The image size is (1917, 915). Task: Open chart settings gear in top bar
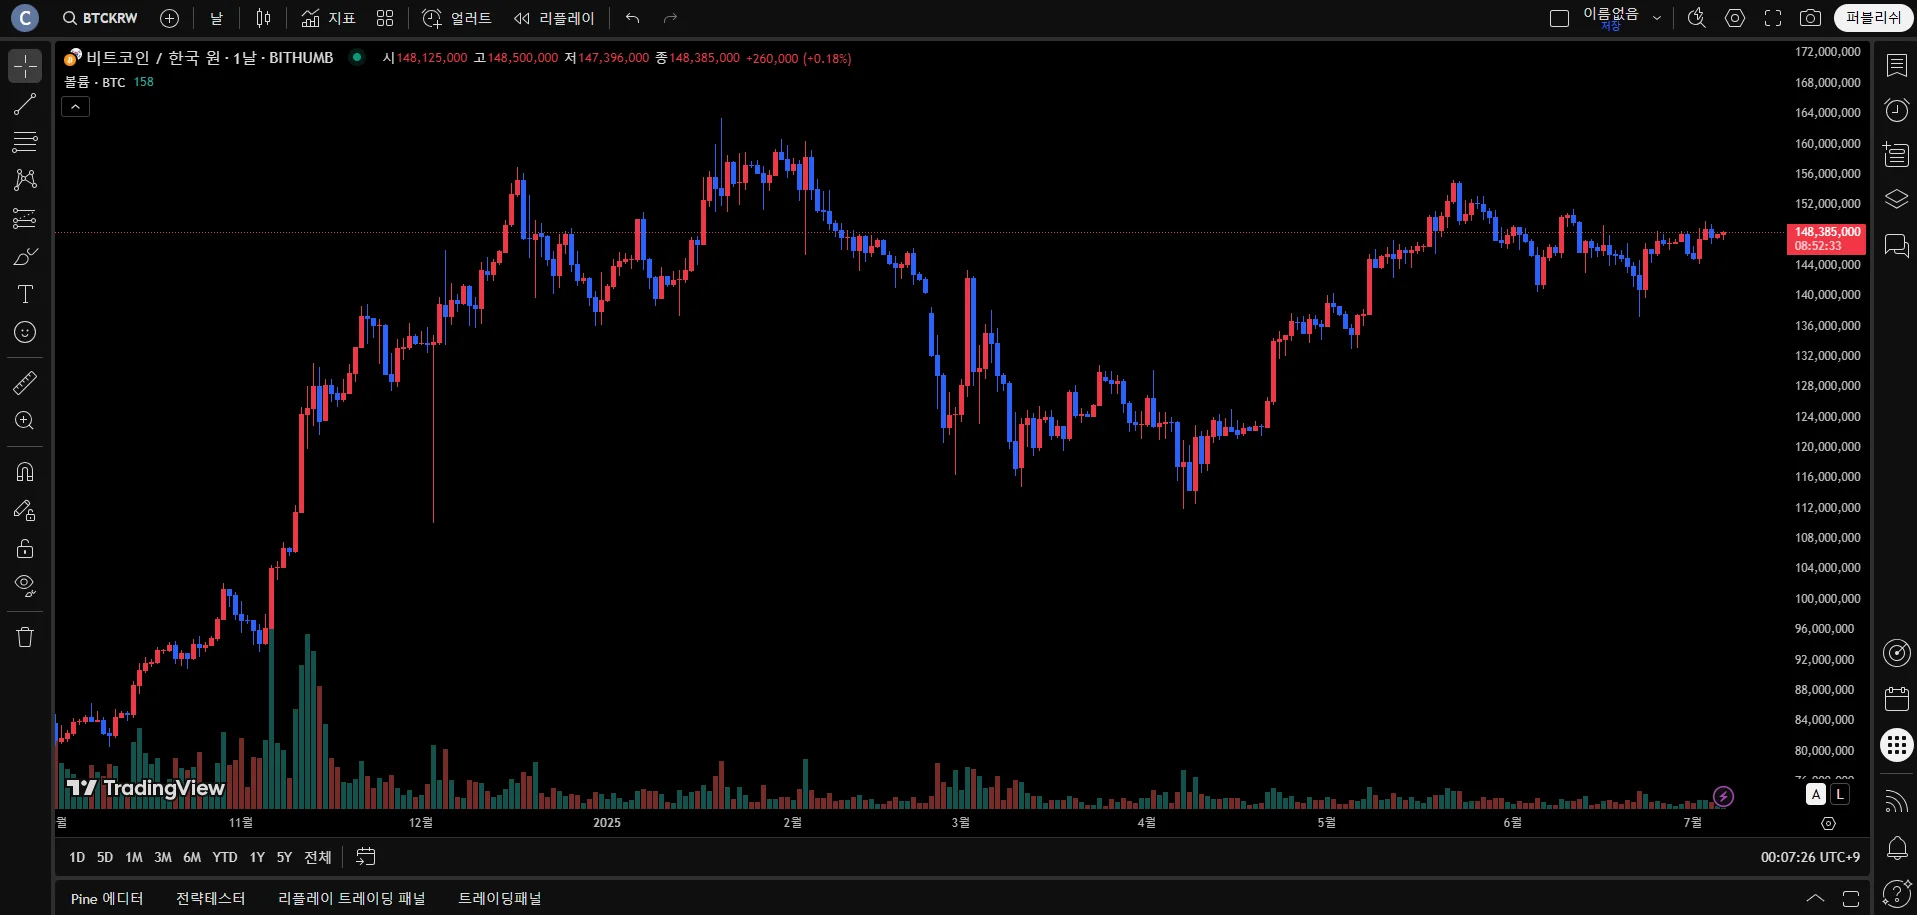pos(1735,18)
